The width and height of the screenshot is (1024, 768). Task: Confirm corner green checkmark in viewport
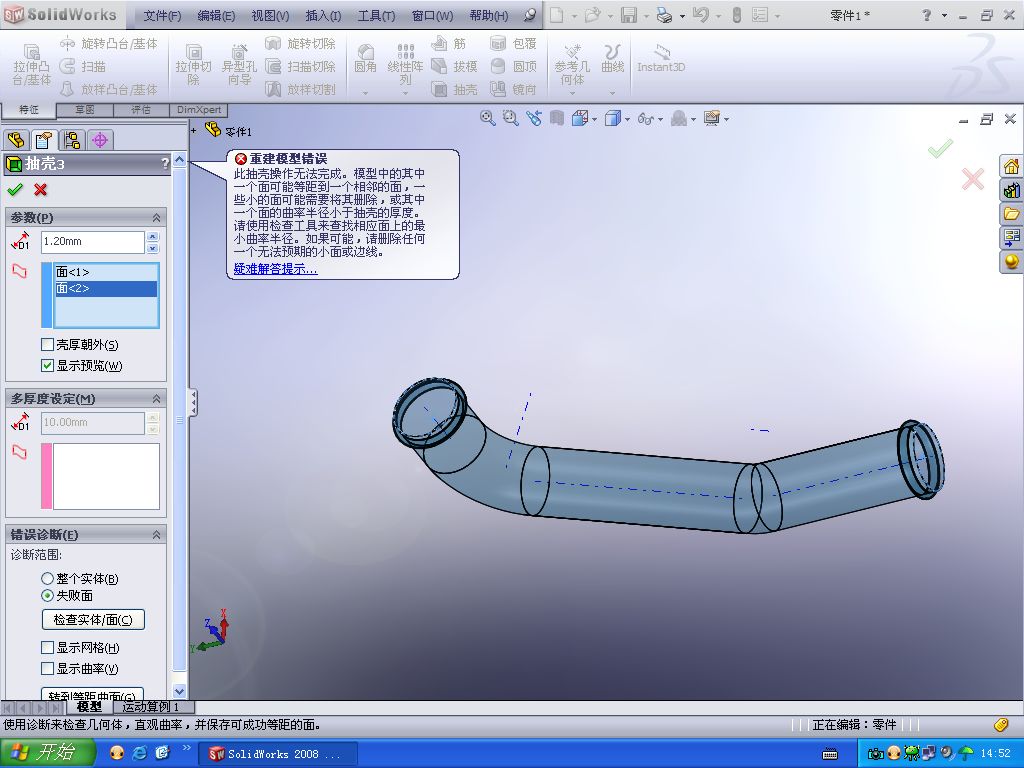pyautogui.click(x=940, y=148)
